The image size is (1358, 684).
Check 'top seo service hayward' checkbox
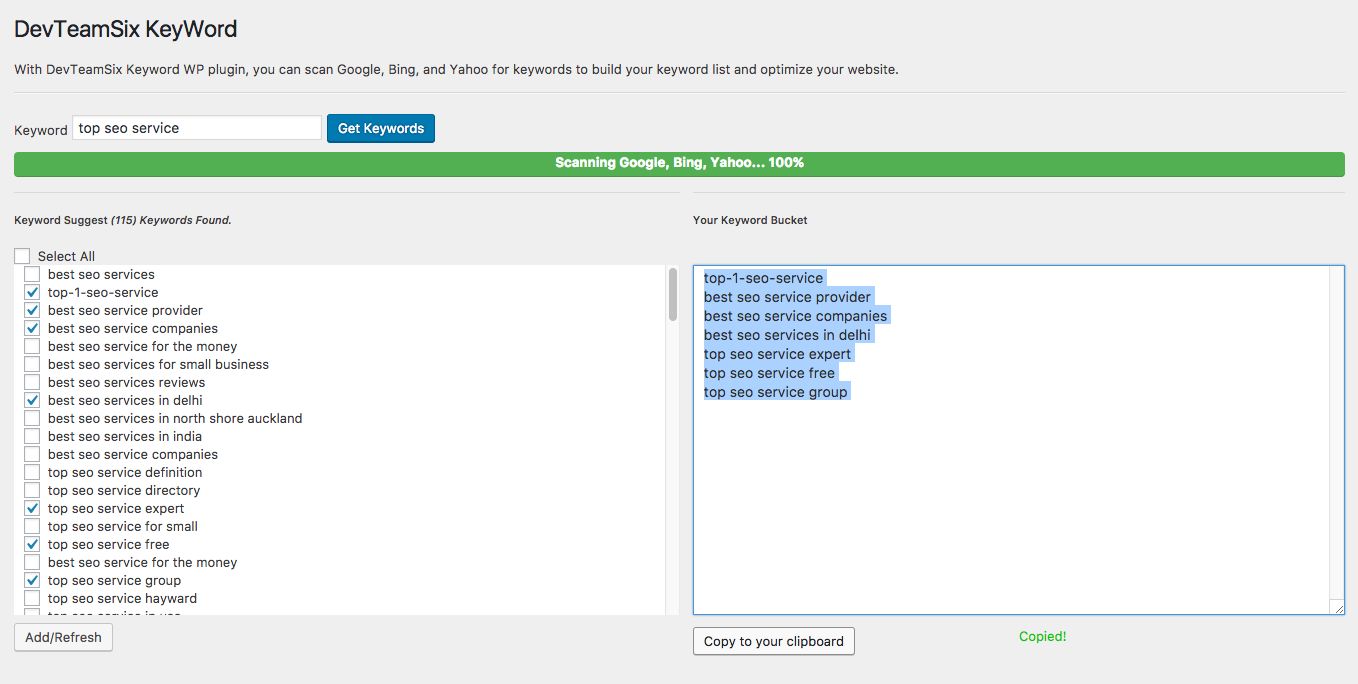32,598
